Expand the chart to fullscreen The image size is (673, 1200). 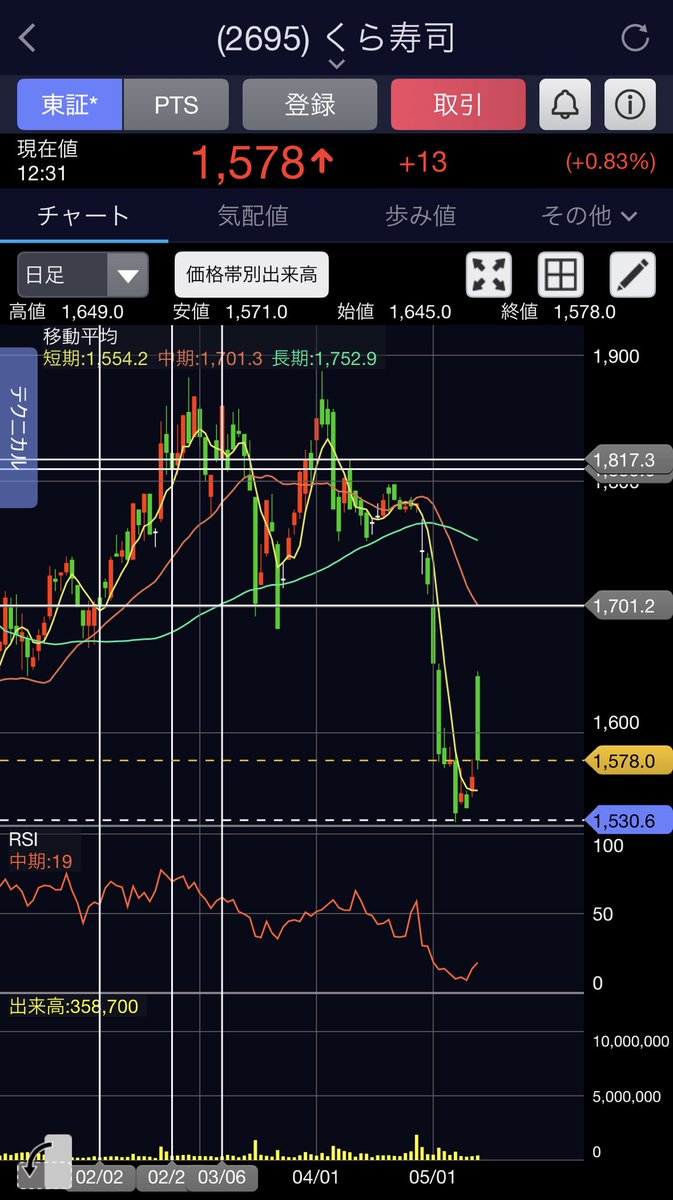[489, 275]
